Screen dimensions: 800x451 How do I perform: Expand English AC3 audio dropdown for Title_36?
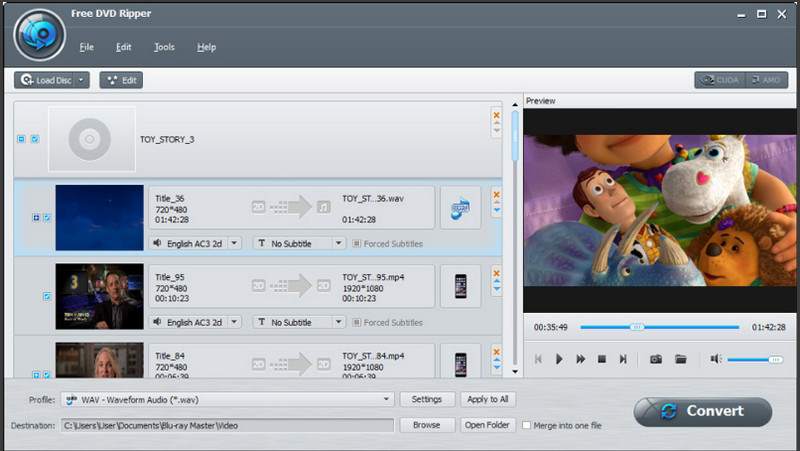[x=234, y=243]
